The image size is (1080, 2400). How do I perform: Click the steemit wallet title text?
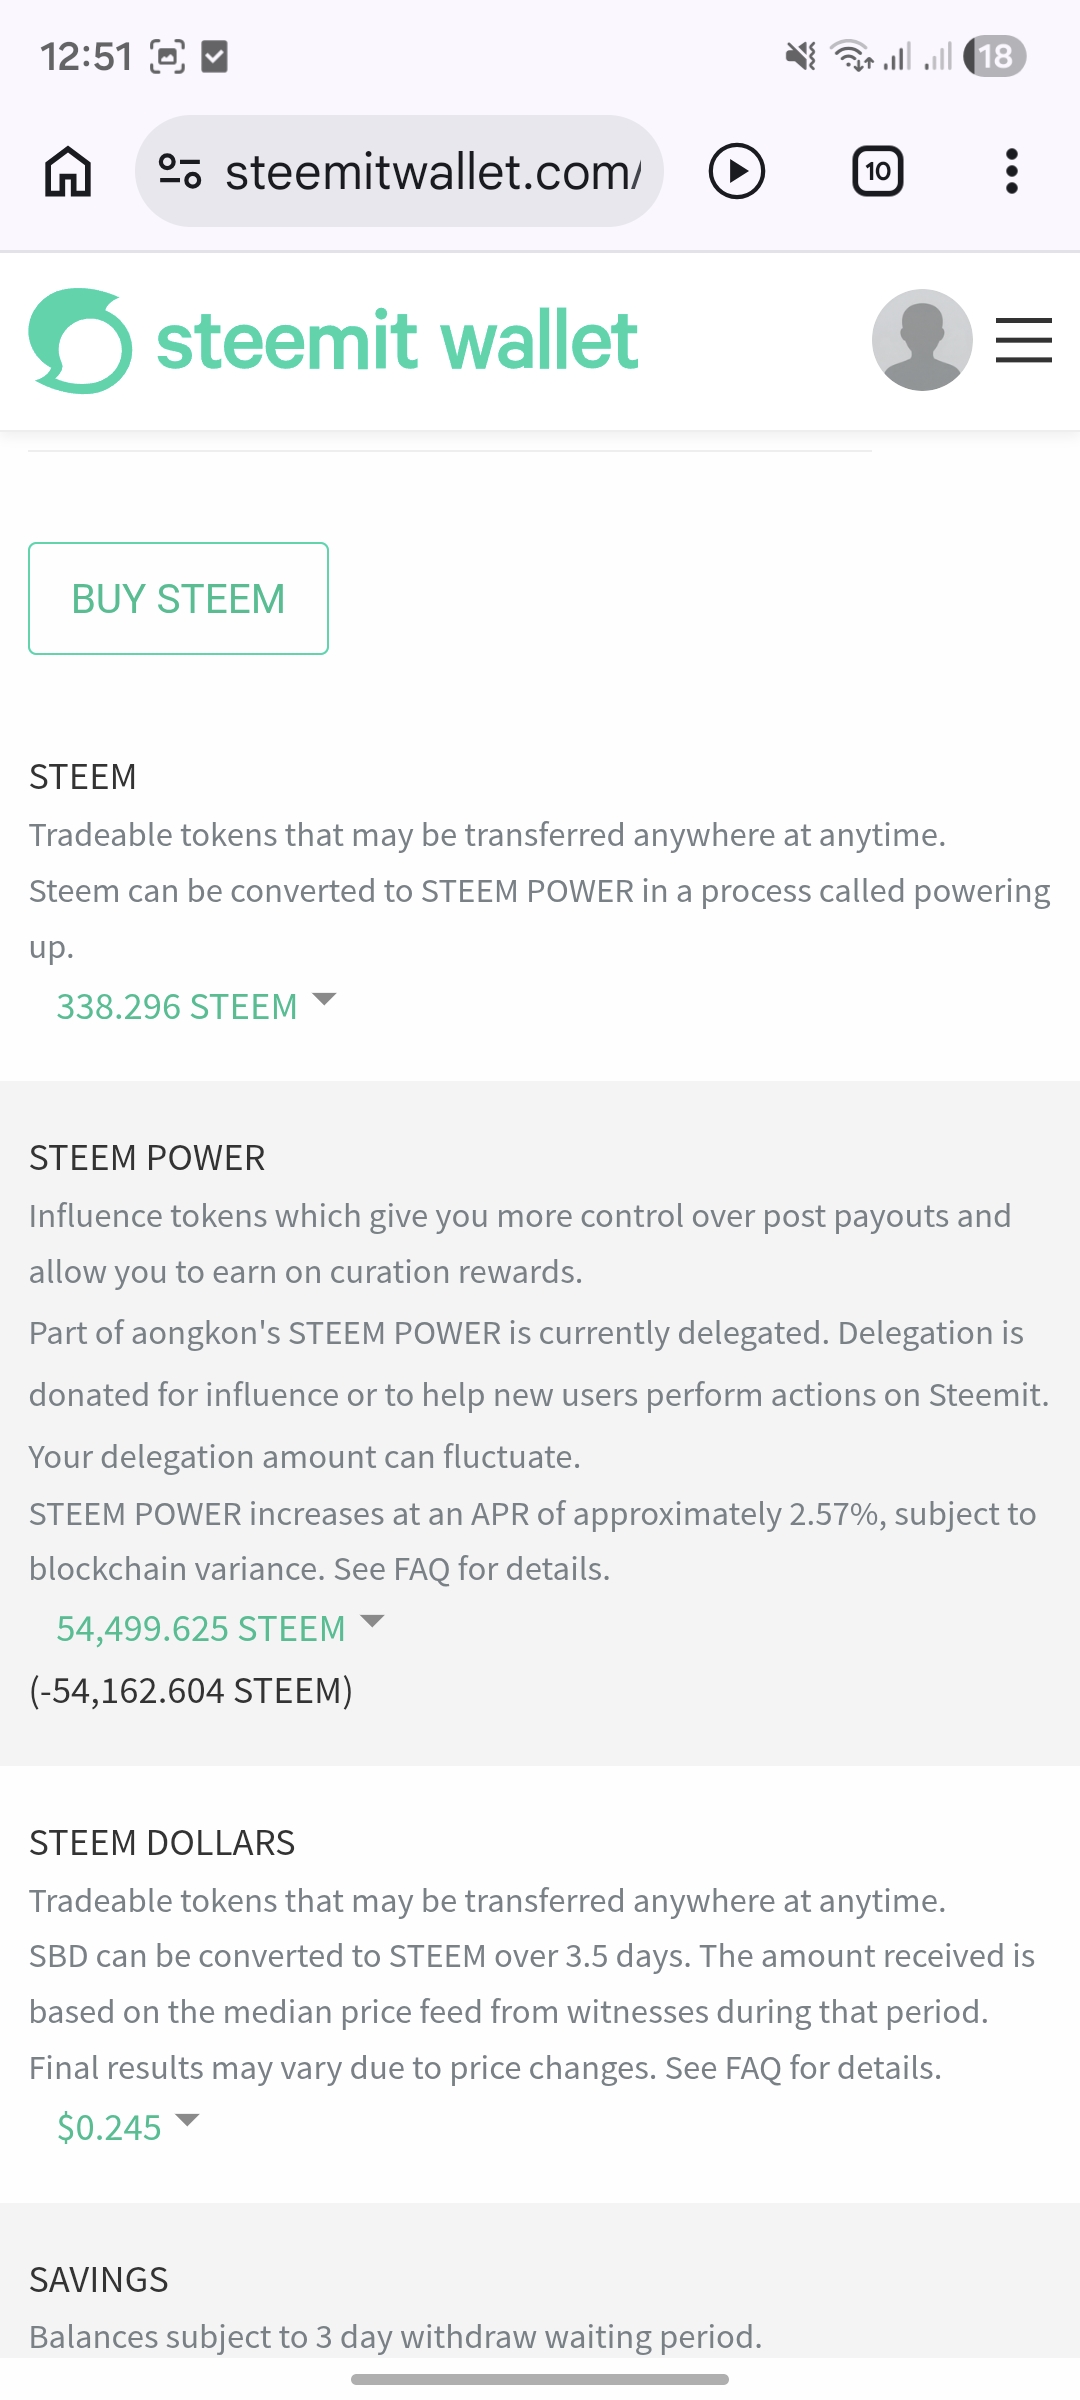click(x=397, y=340)
